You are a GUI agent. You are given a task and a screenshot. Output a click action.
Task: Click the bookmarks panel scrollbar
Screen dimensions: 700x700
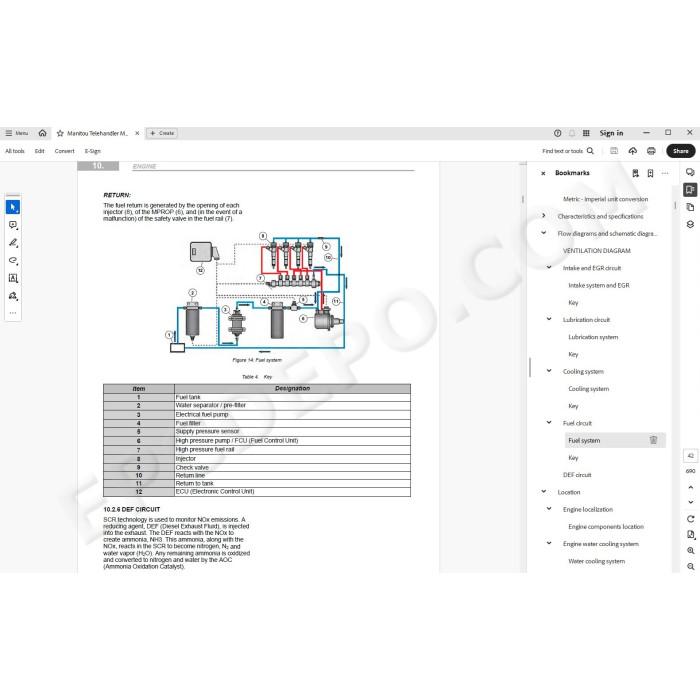[675, 205]
